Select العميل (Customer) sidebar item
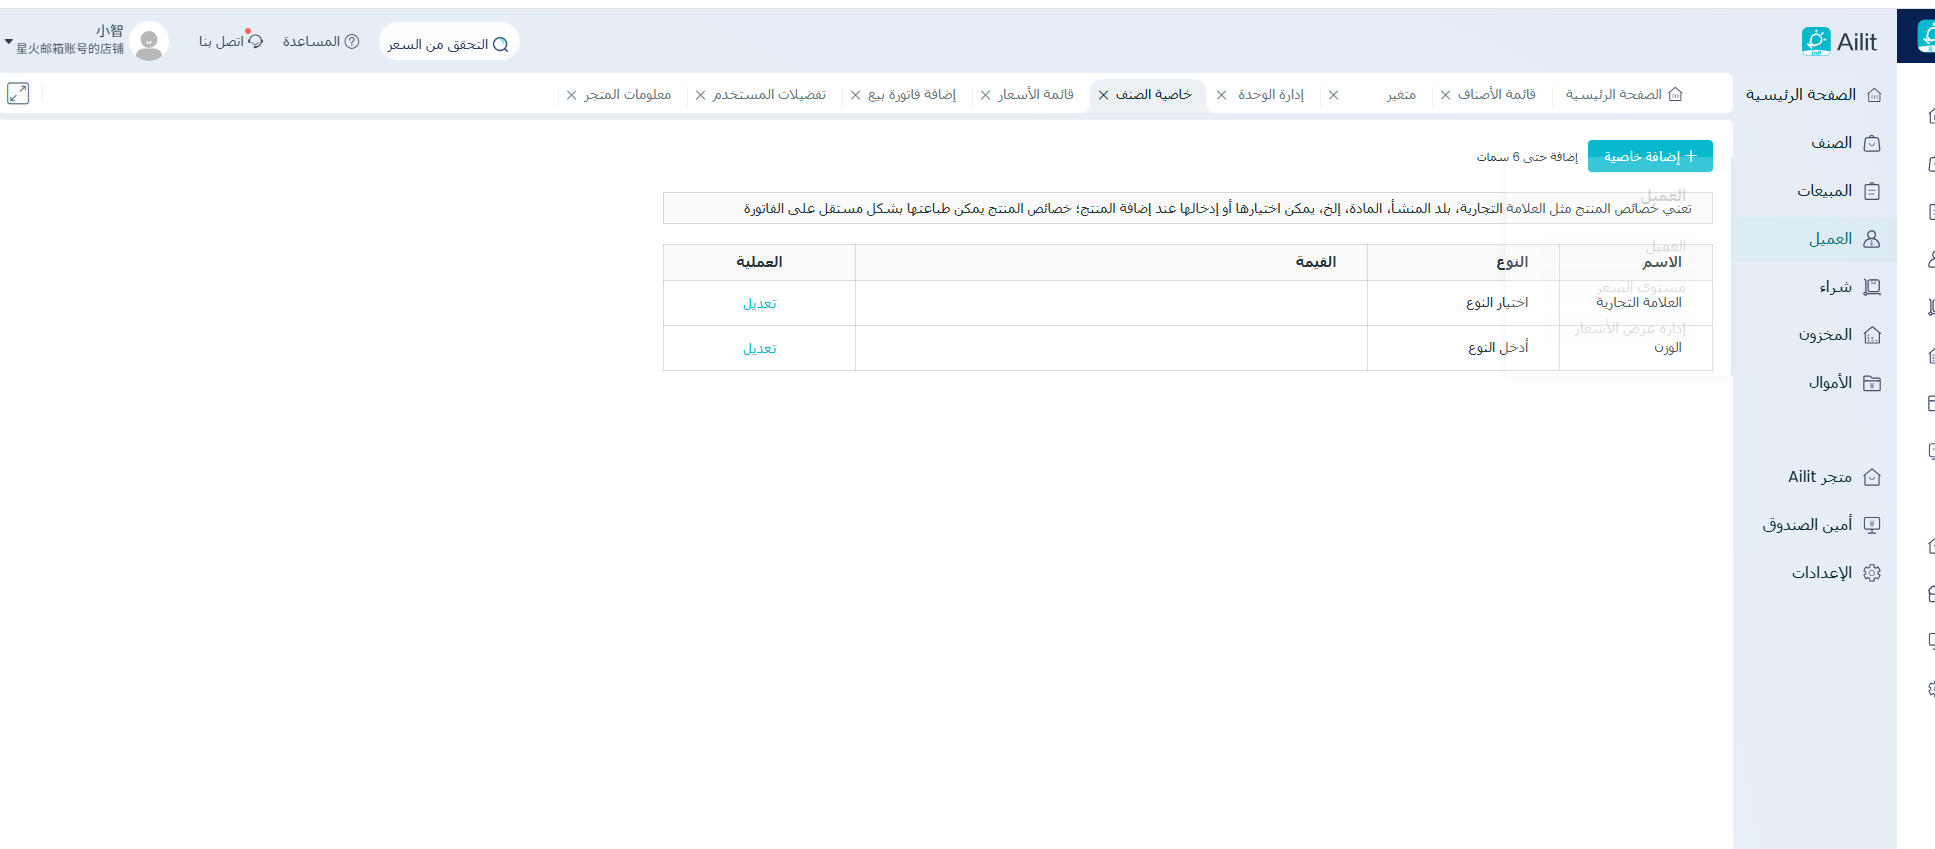Image resolution: width=1935 pixels, height=849 pixels. coord(1830,239)
